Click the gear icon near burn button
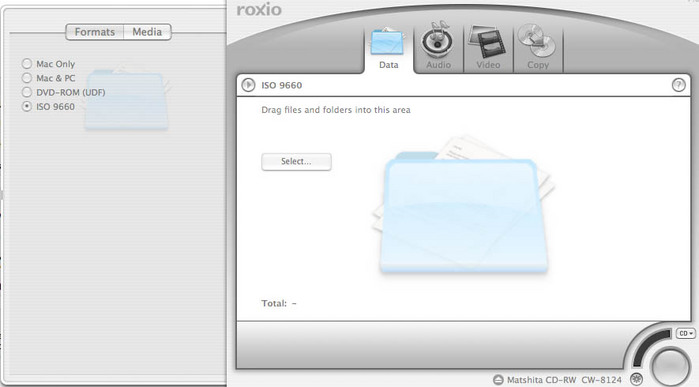 (637, 379)
